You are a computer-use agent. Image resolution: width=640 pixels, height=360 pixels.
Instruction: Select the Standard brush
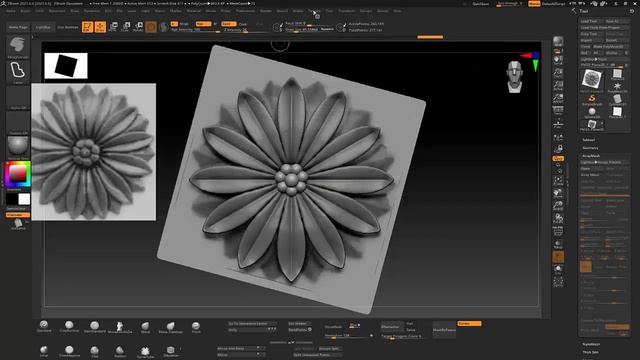44,327
